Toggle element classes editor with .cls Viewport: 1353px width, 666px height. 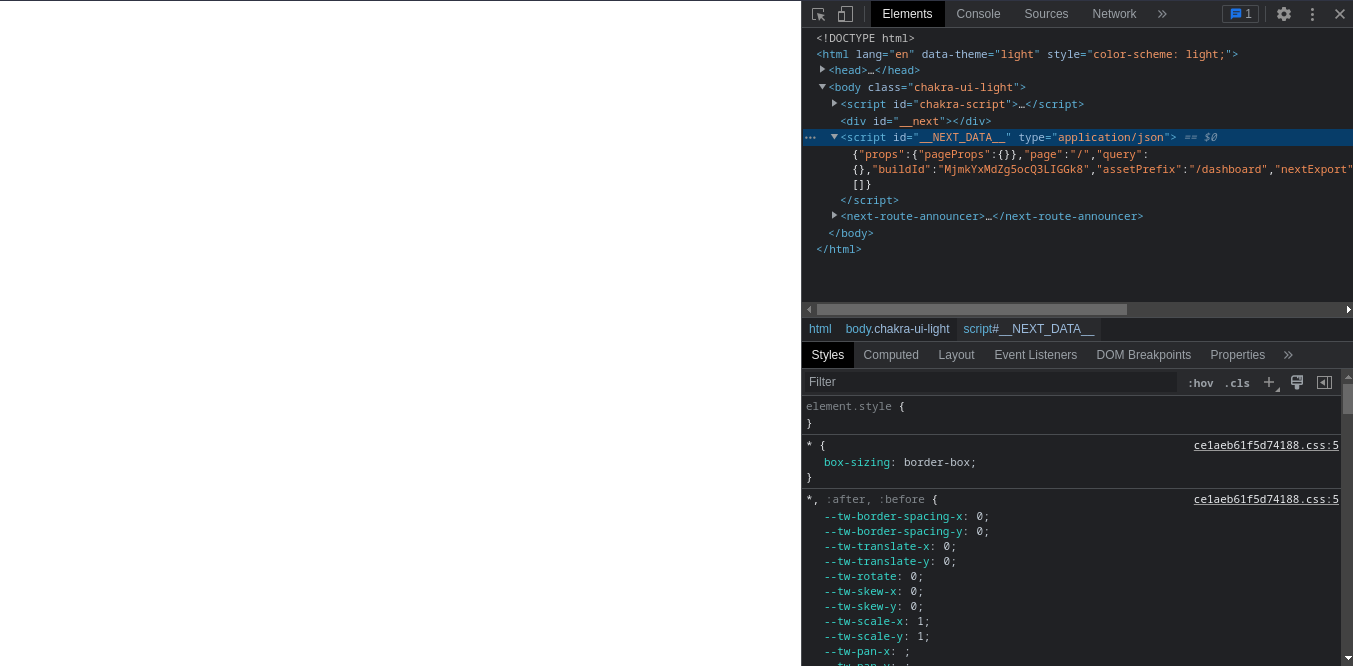pyautogui.click(x=1237, y=383)
